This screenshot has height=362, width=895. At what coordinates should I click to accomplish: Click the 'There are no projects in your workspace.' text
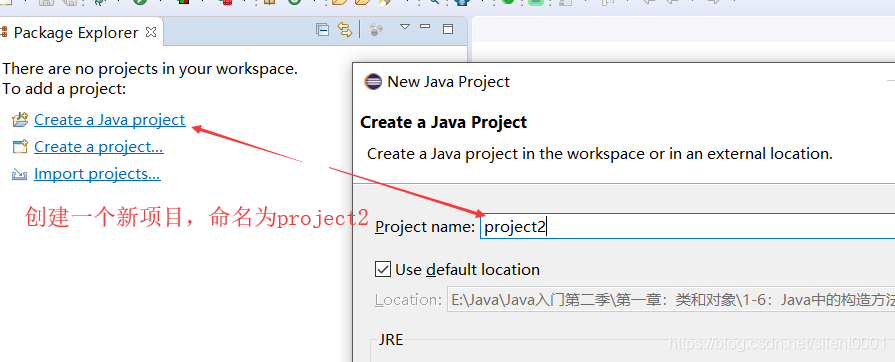click(150, 69)
